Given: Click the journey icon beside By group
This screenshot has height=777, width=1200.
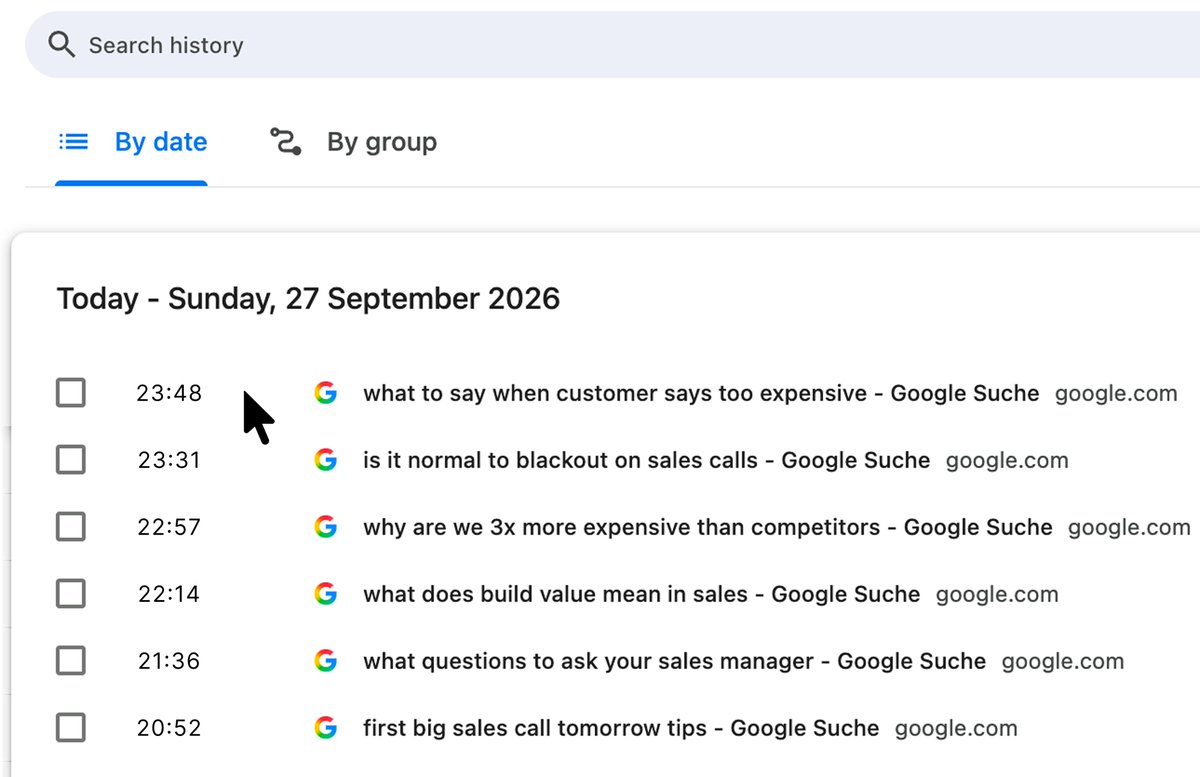Looking at the screenshot, I should click(286, 142).
